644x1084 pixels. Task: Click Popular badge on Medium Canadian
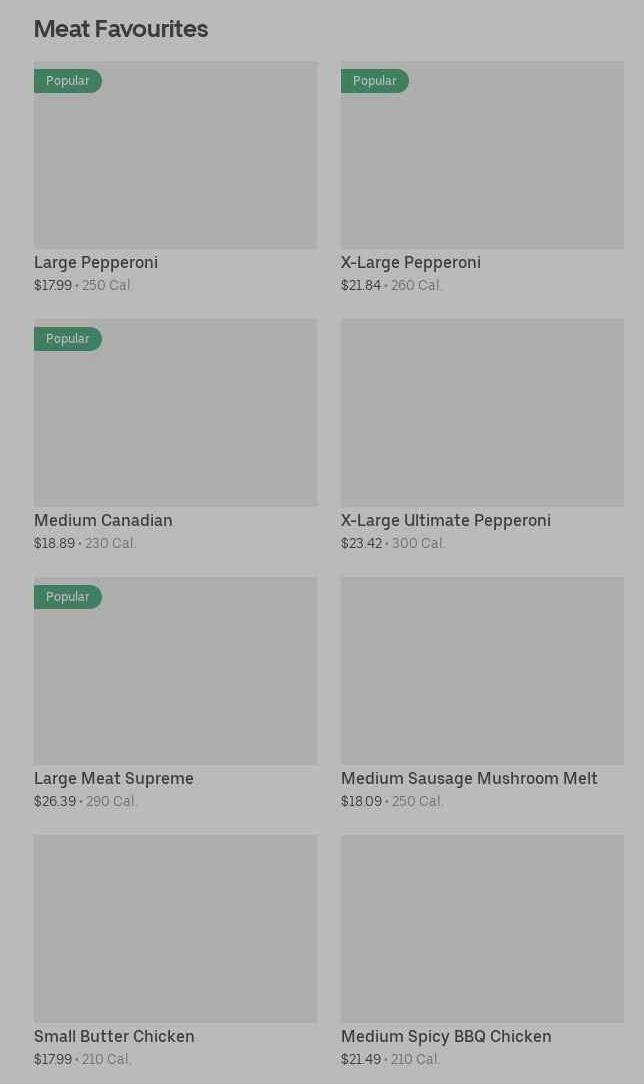[x=68, y=339]
